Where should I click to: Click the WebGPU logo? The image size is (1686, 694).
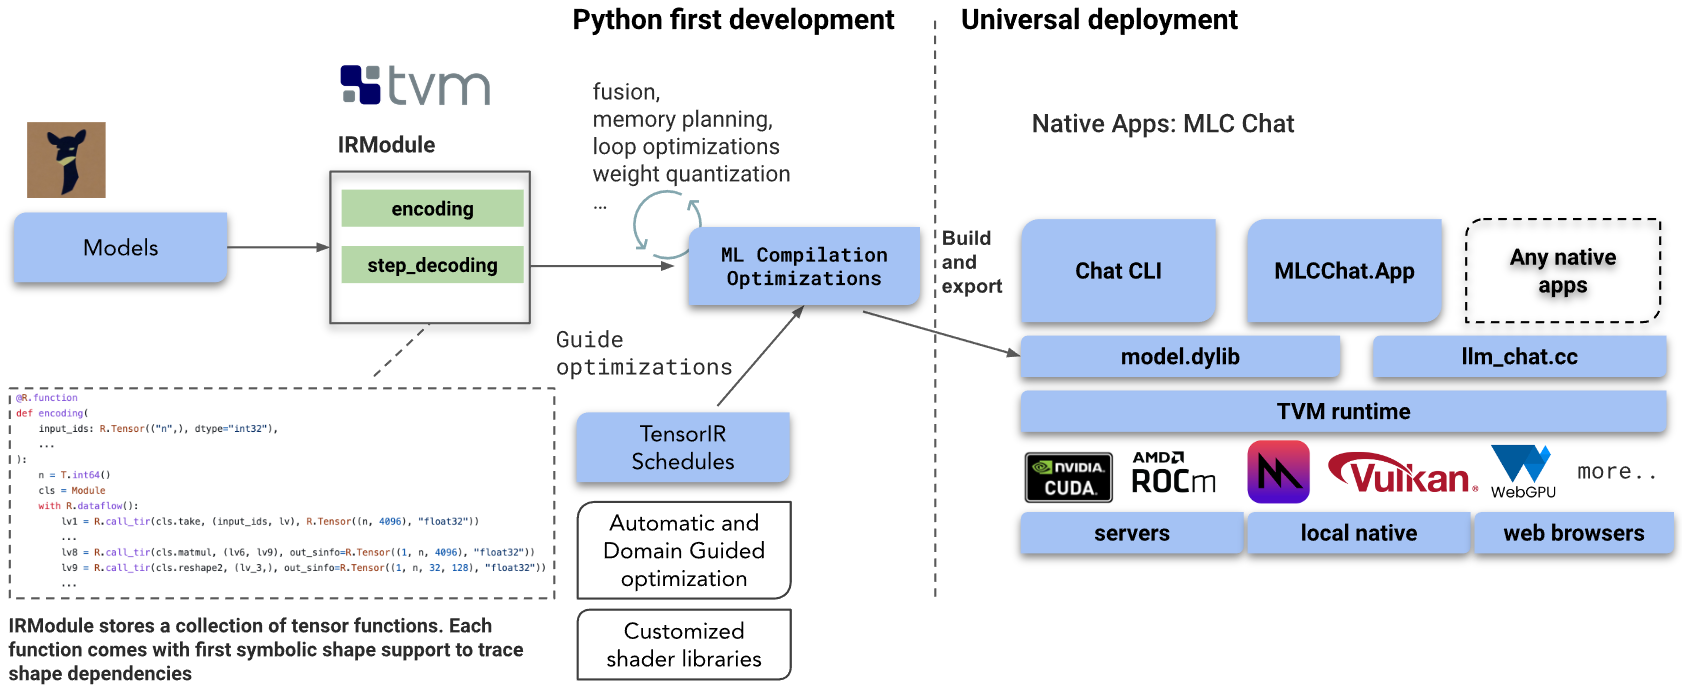1522,472
